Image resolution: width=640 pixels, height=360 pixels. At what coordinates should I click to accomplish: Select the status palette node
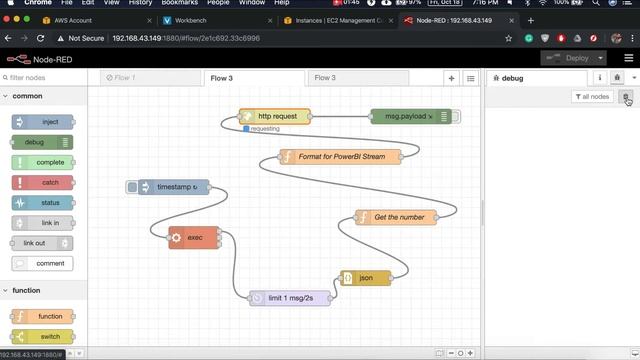coord(42,203)
